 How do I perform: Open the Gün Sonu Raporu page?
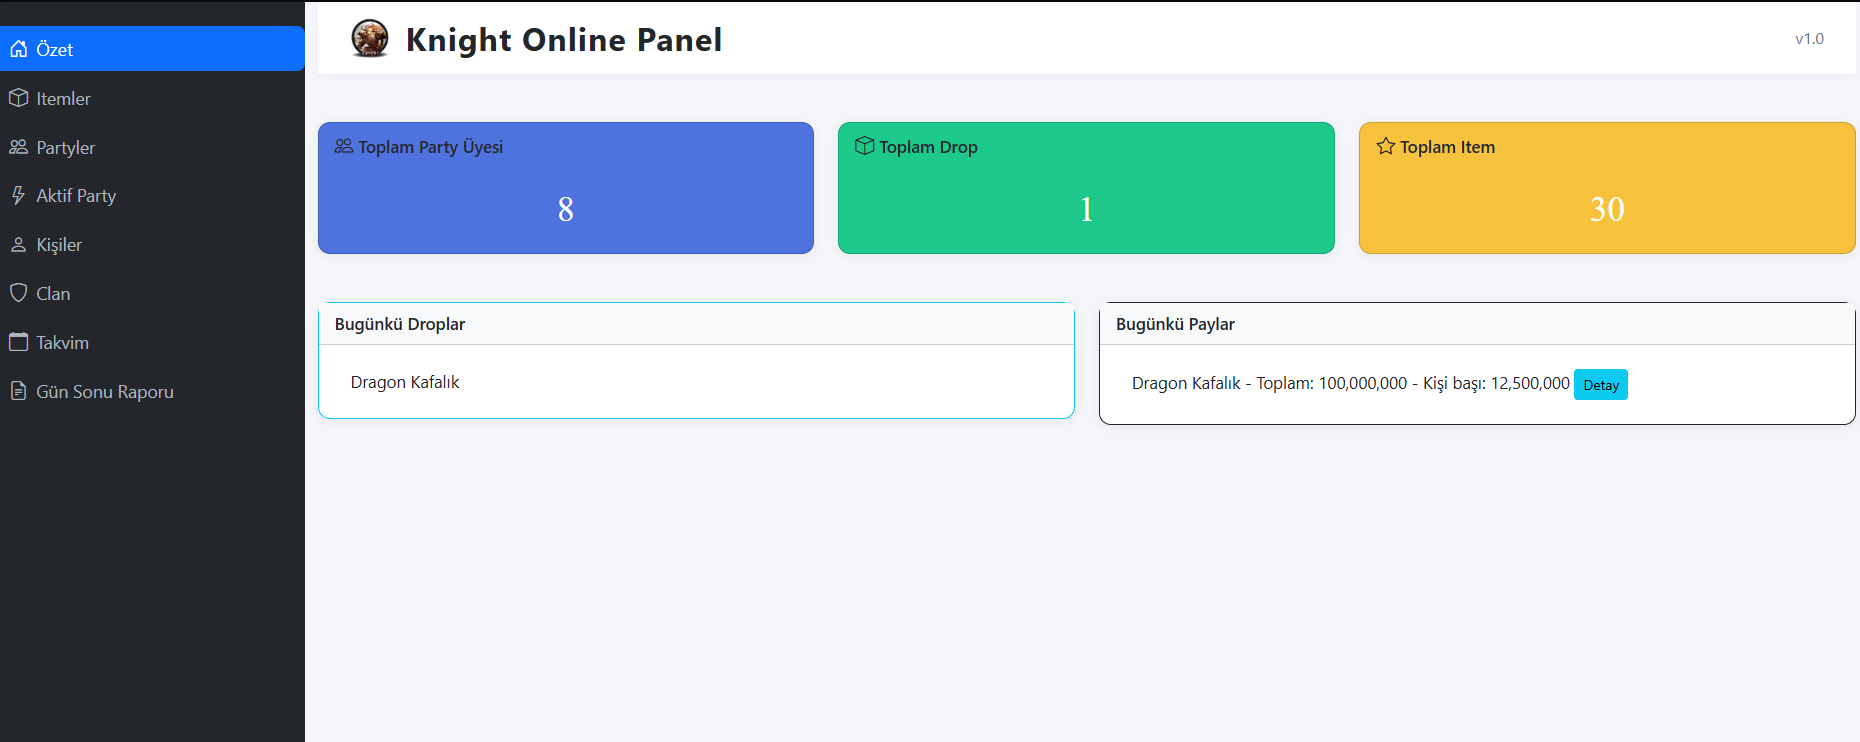tap(105, 392)
